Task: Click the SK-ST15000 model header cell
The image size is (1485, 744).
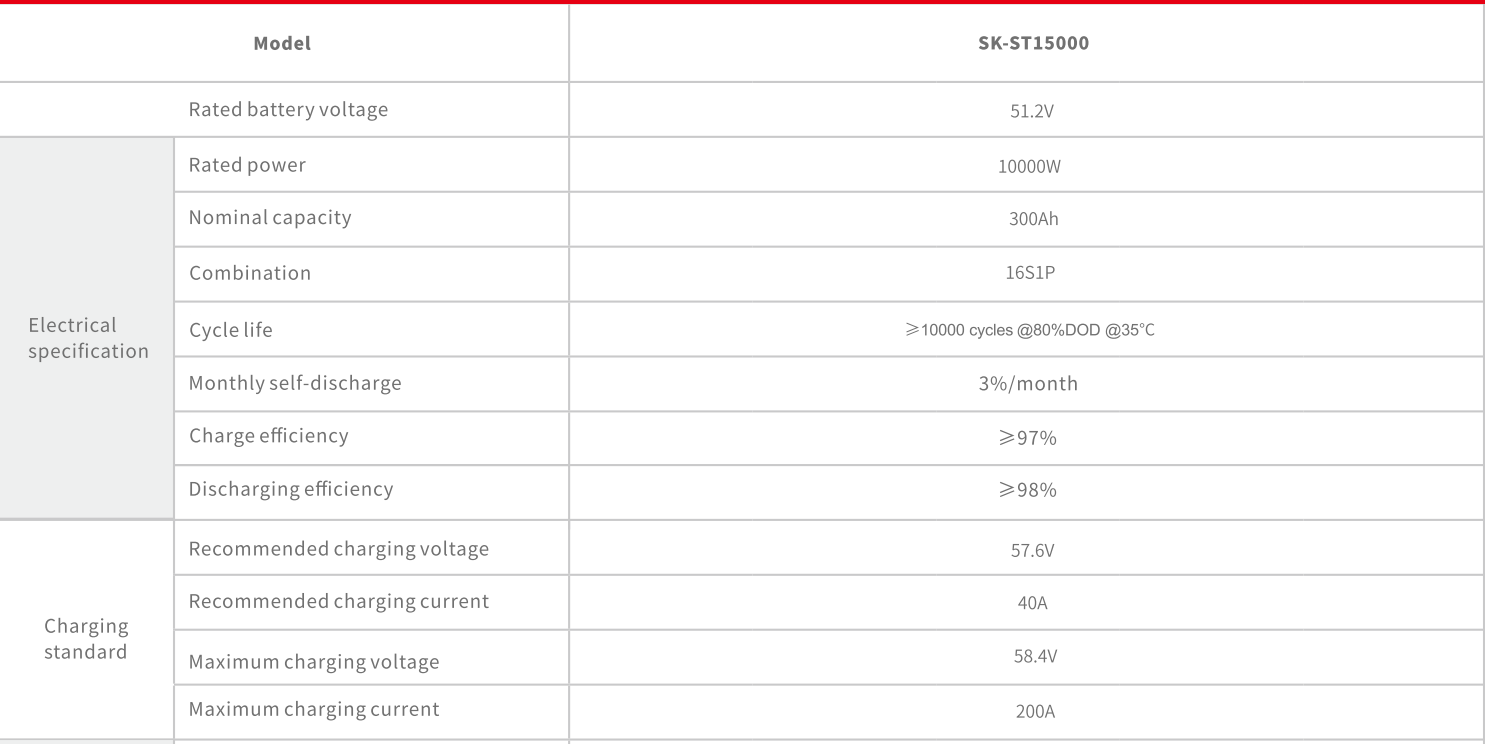Action: pyautogui.click(x=1033, y=44)
